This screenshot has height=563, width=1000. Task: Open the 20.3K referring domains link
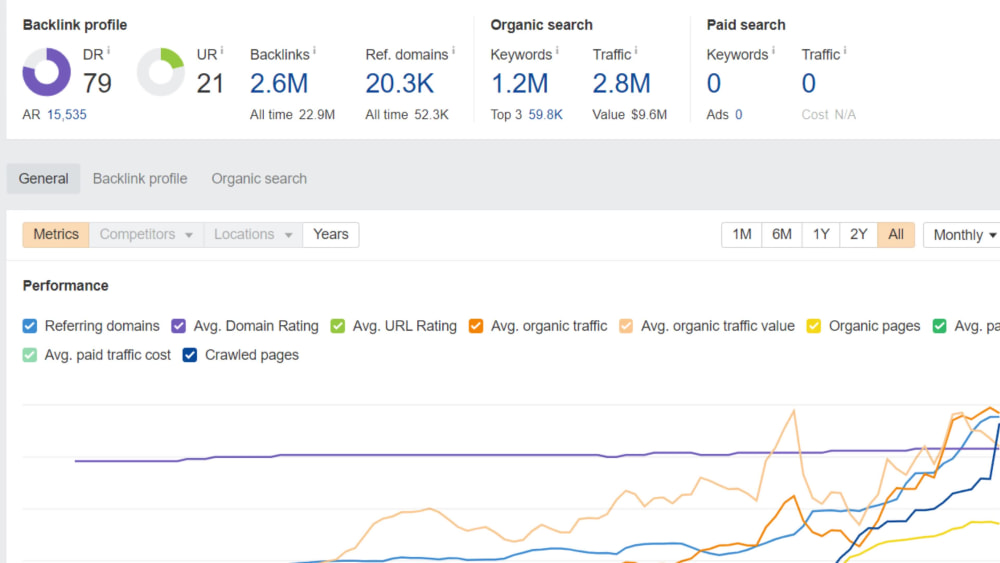399,84
